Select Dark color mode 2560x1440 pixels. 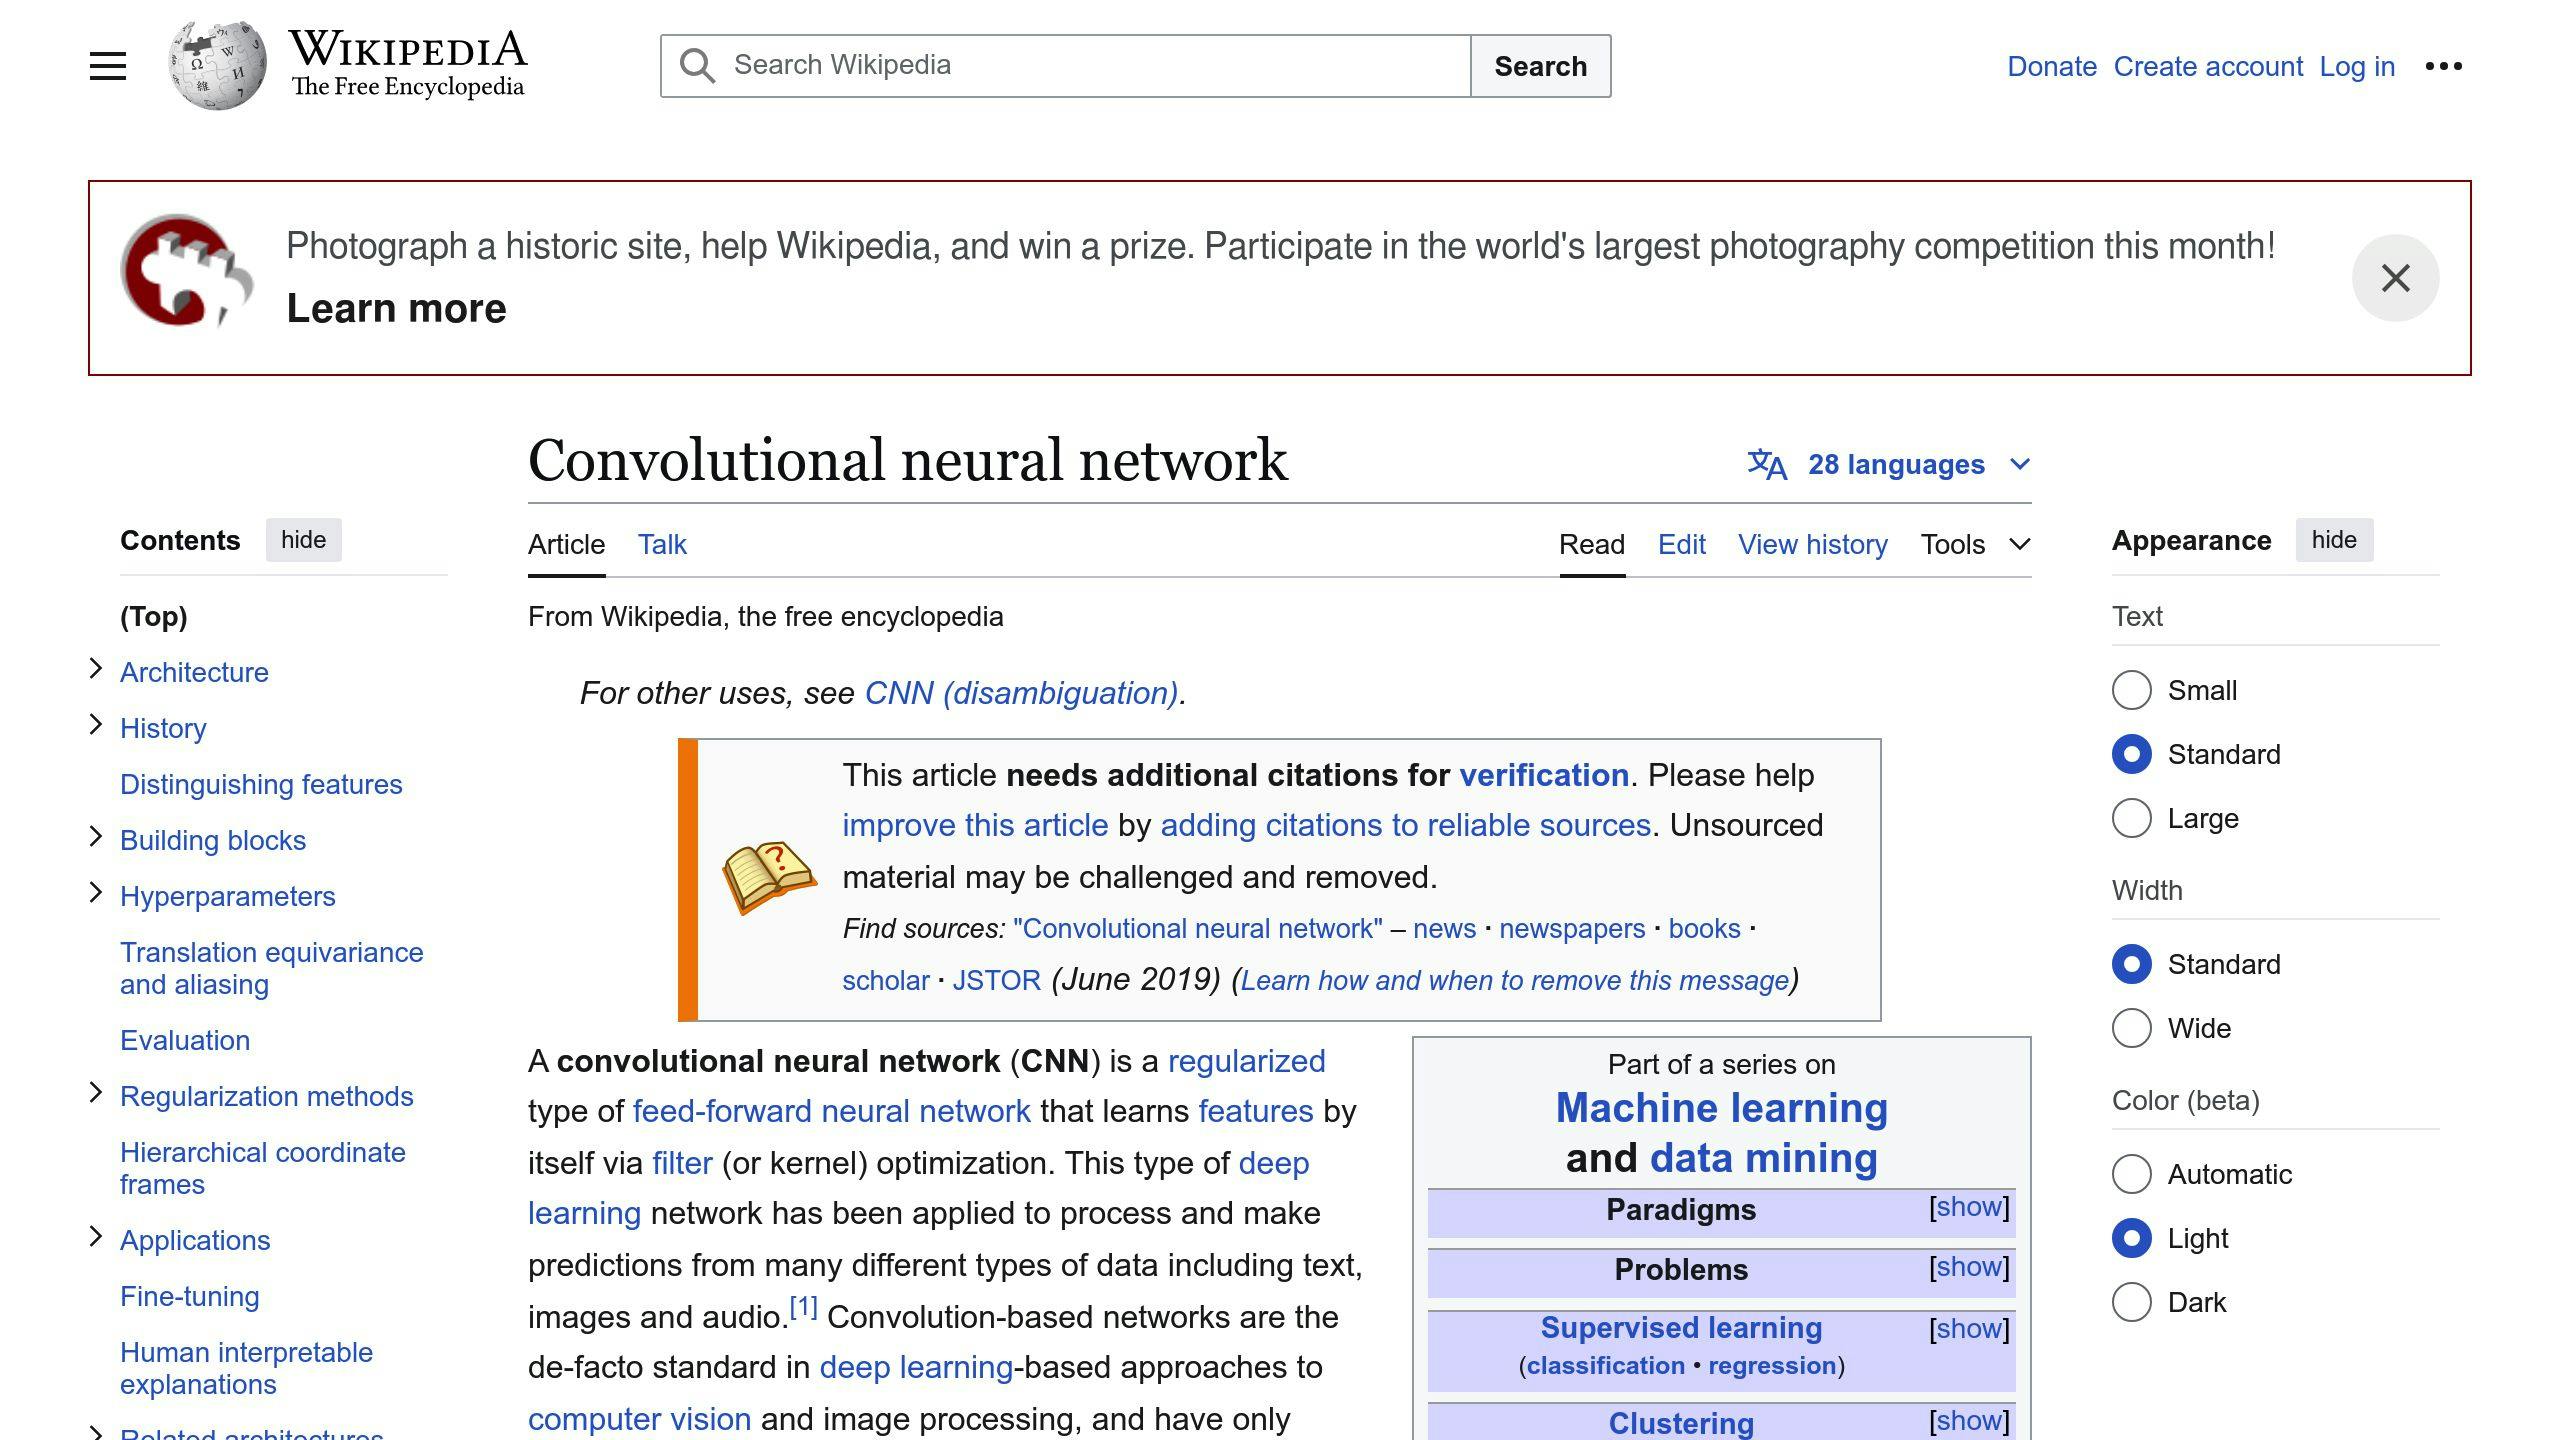point(2131,1302)
